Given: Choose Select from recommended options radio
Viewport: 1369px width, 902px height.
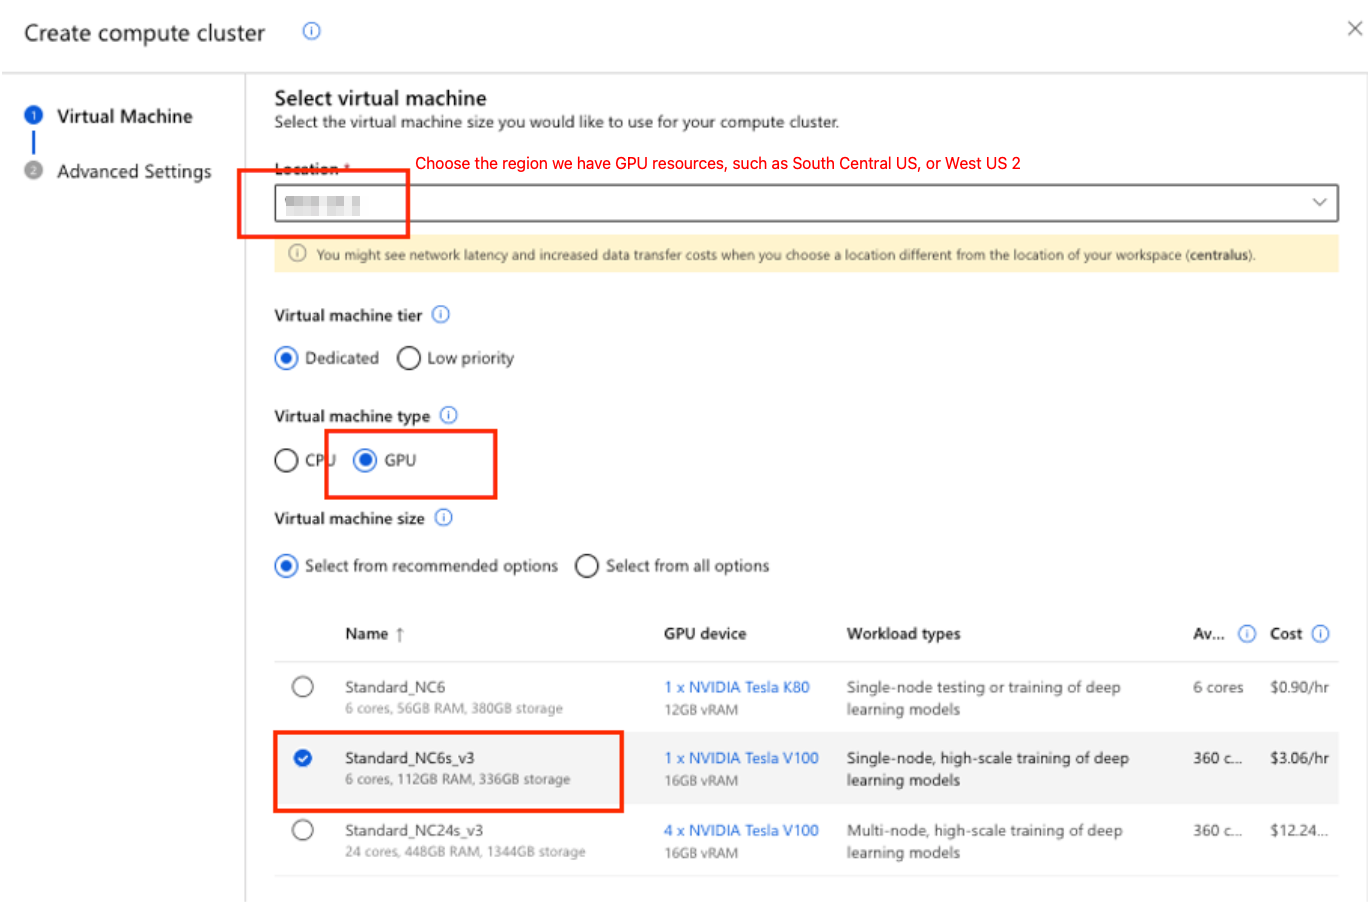Looking at the screenshot, I should point(286,566).
